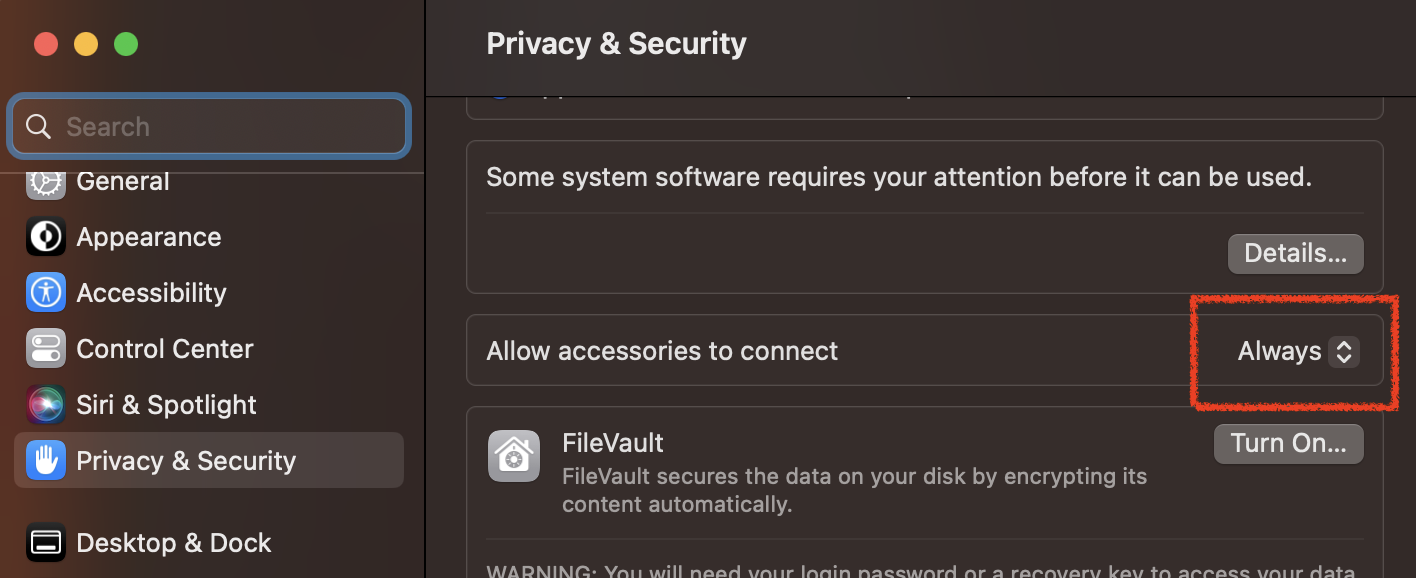Image resolution: width=1416 pixels, height=578 pixels.
Task: Open the Allow accessories to connect dropdown
Action: click(x=1298, y=352)
